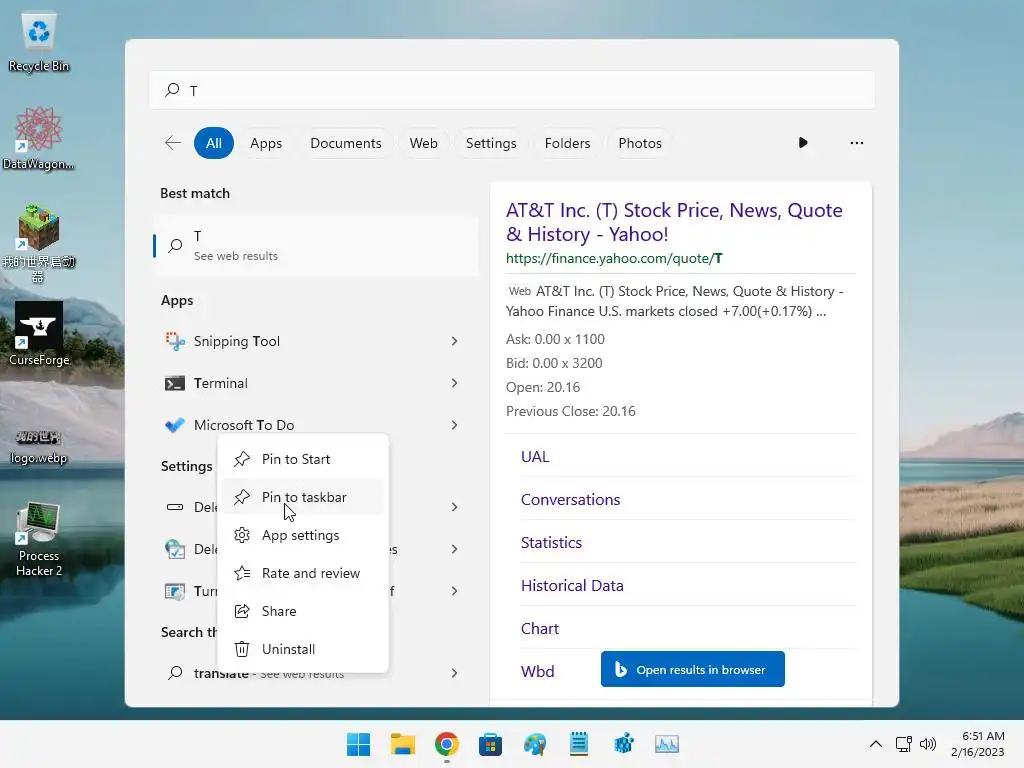
Task: Click the Windows Start button on taskbar
Action: point(358,744)
